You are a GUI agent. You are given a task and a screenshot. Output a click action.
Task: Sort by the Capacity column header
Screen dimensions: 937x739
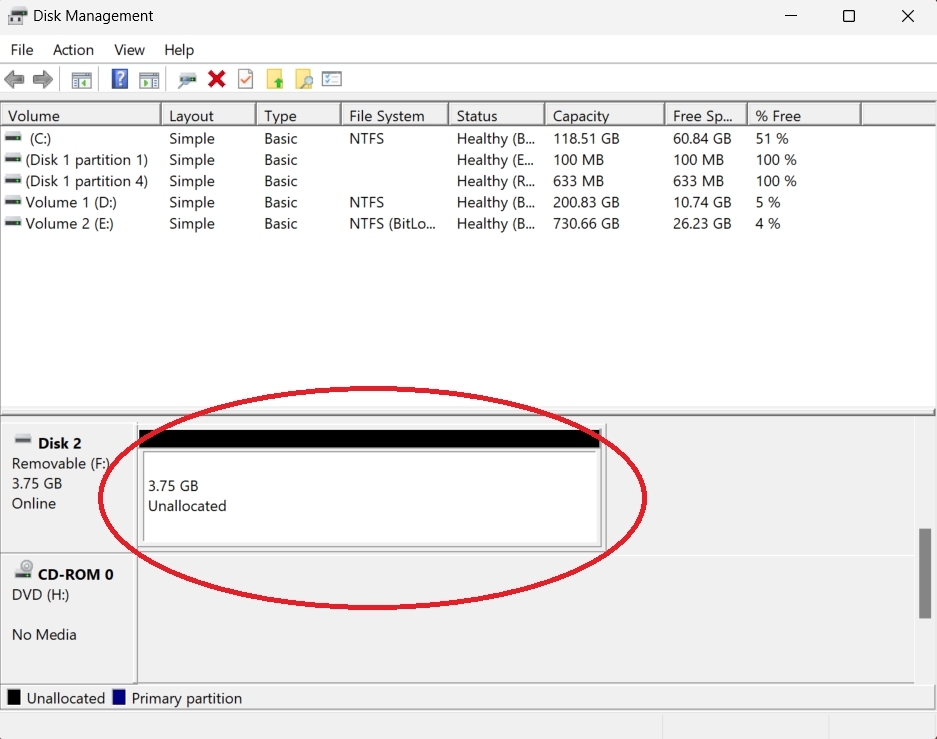click(x=581, y=116)
